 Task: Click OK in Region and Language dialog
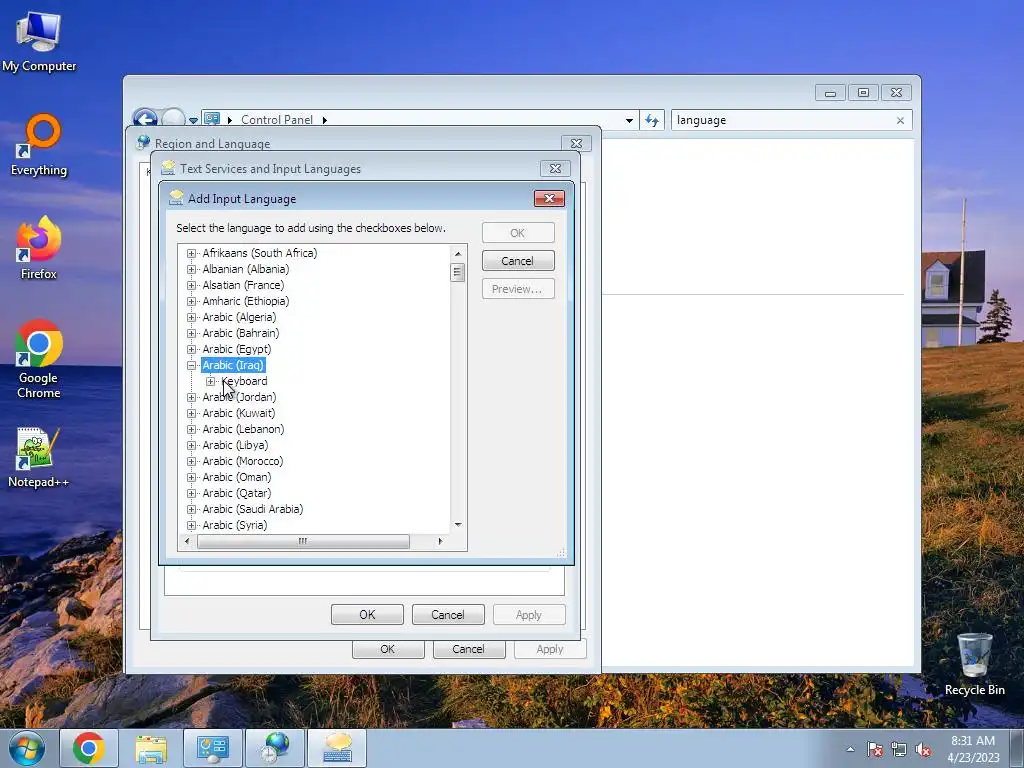[388, 649]
